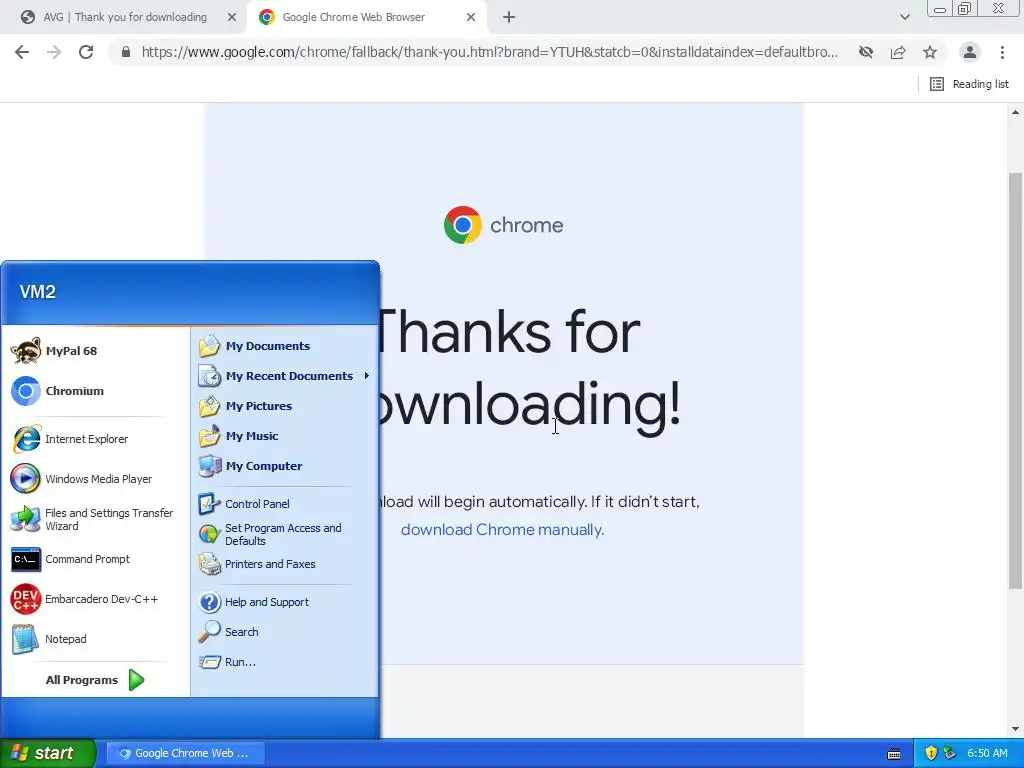The height and width of the screenshot is (768, 1024).
Task: Open Printers and Faxes
Action: 270,564
